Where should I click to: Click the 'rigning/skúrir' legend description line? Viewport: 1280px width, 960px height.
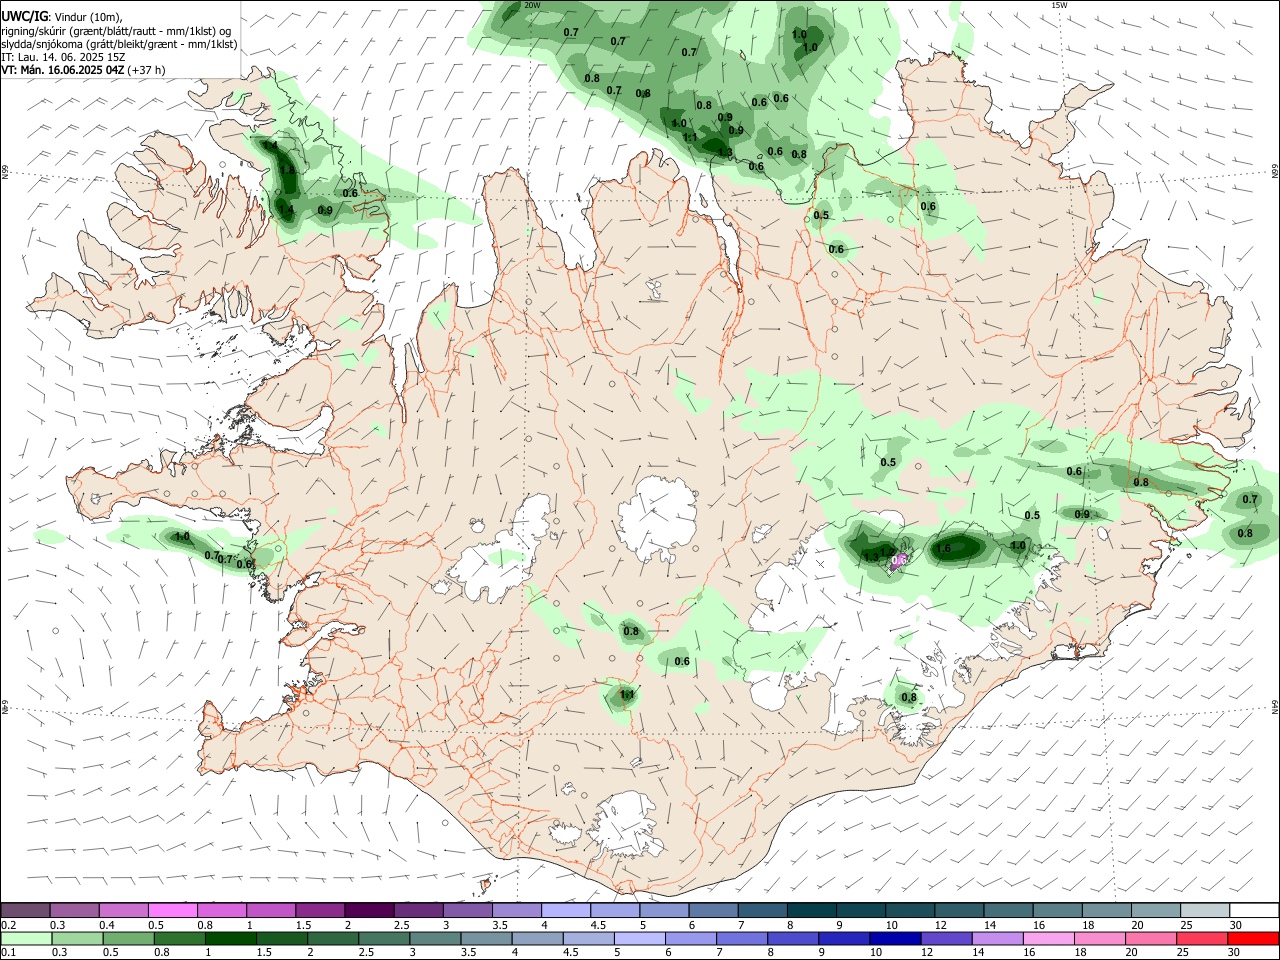click(116, 30)
